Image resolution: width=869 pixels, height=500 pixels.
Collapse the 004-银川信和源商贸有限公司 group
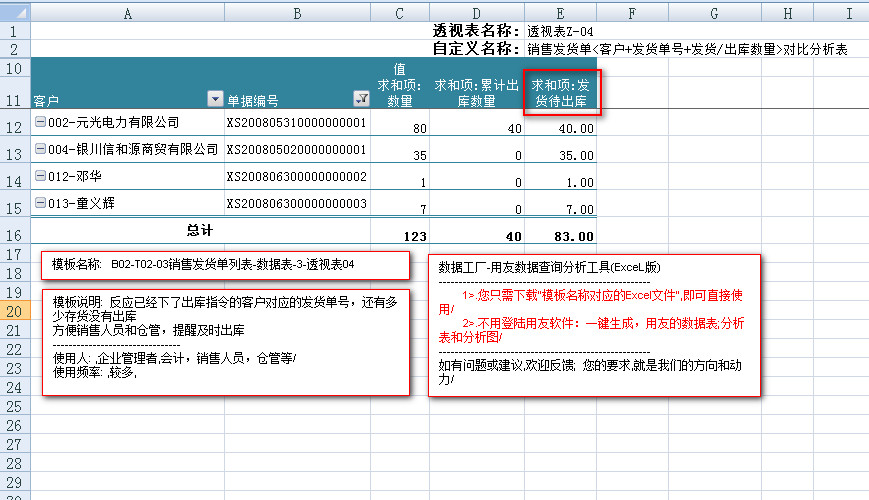pos(40,149)
